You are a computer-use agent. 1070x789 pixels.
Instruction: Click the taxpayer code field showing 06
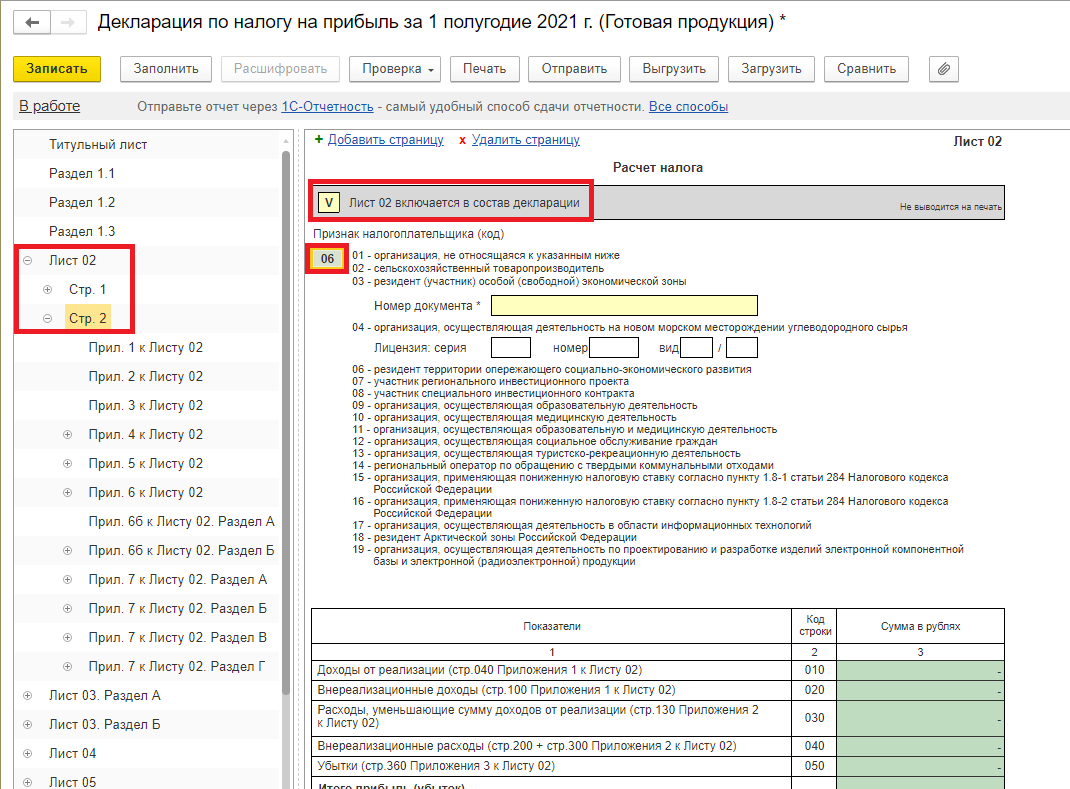coord(328,260)
